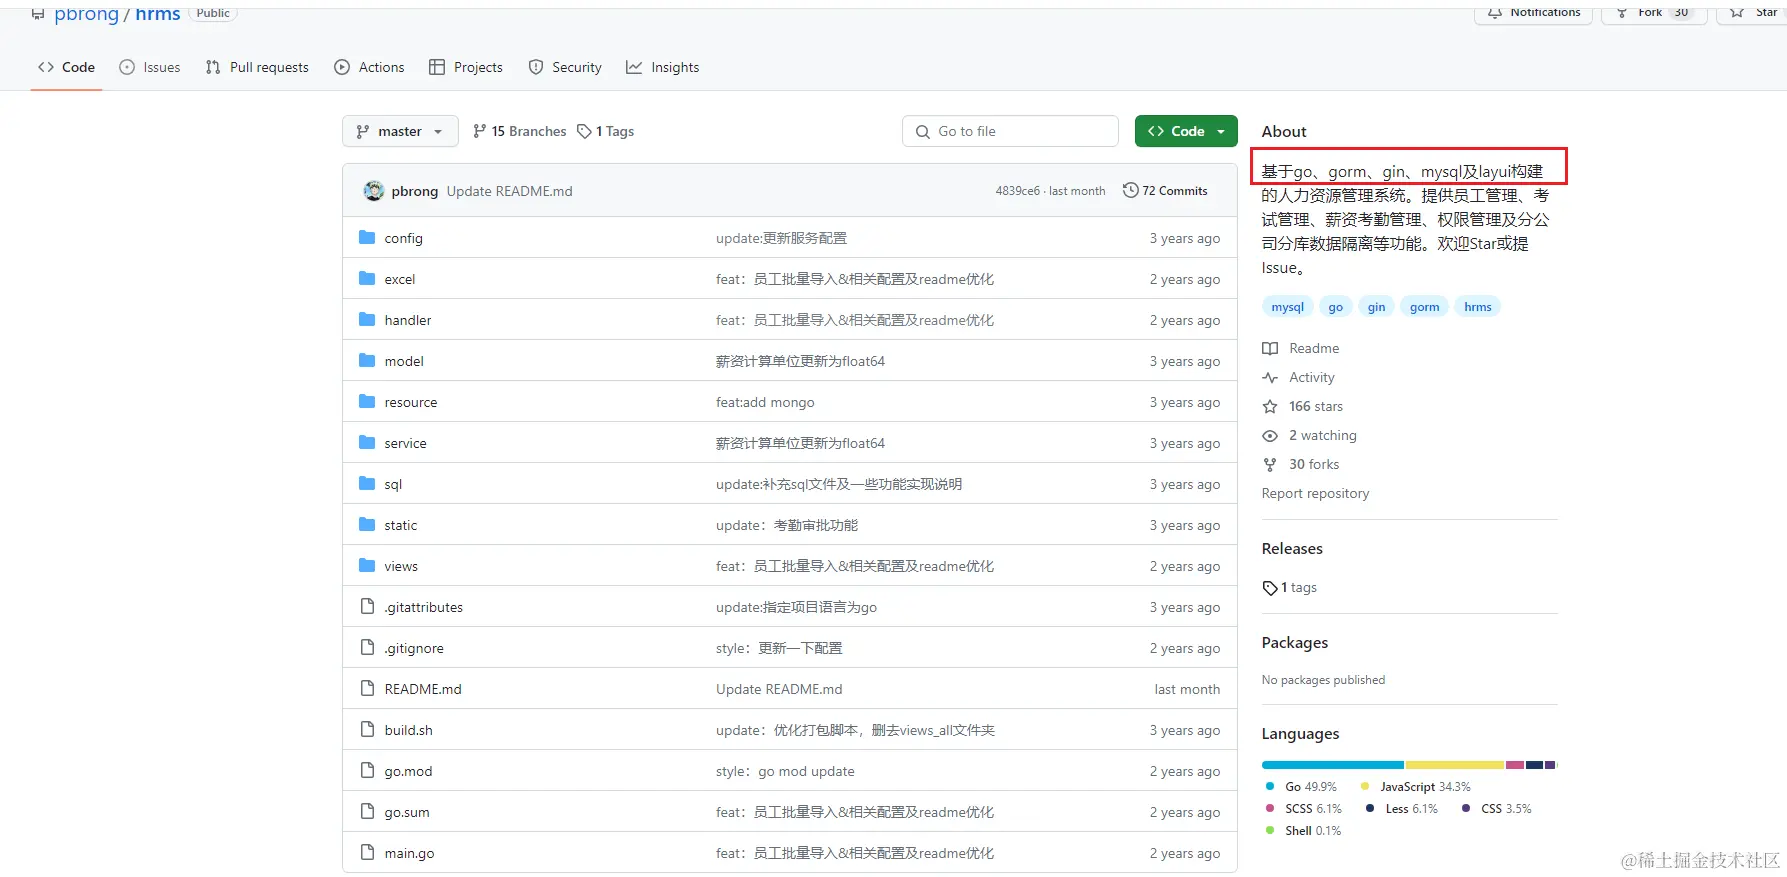Screen dimensions: 1787x877
Task: Click the go.sum file icon
Action: point(367,812)
